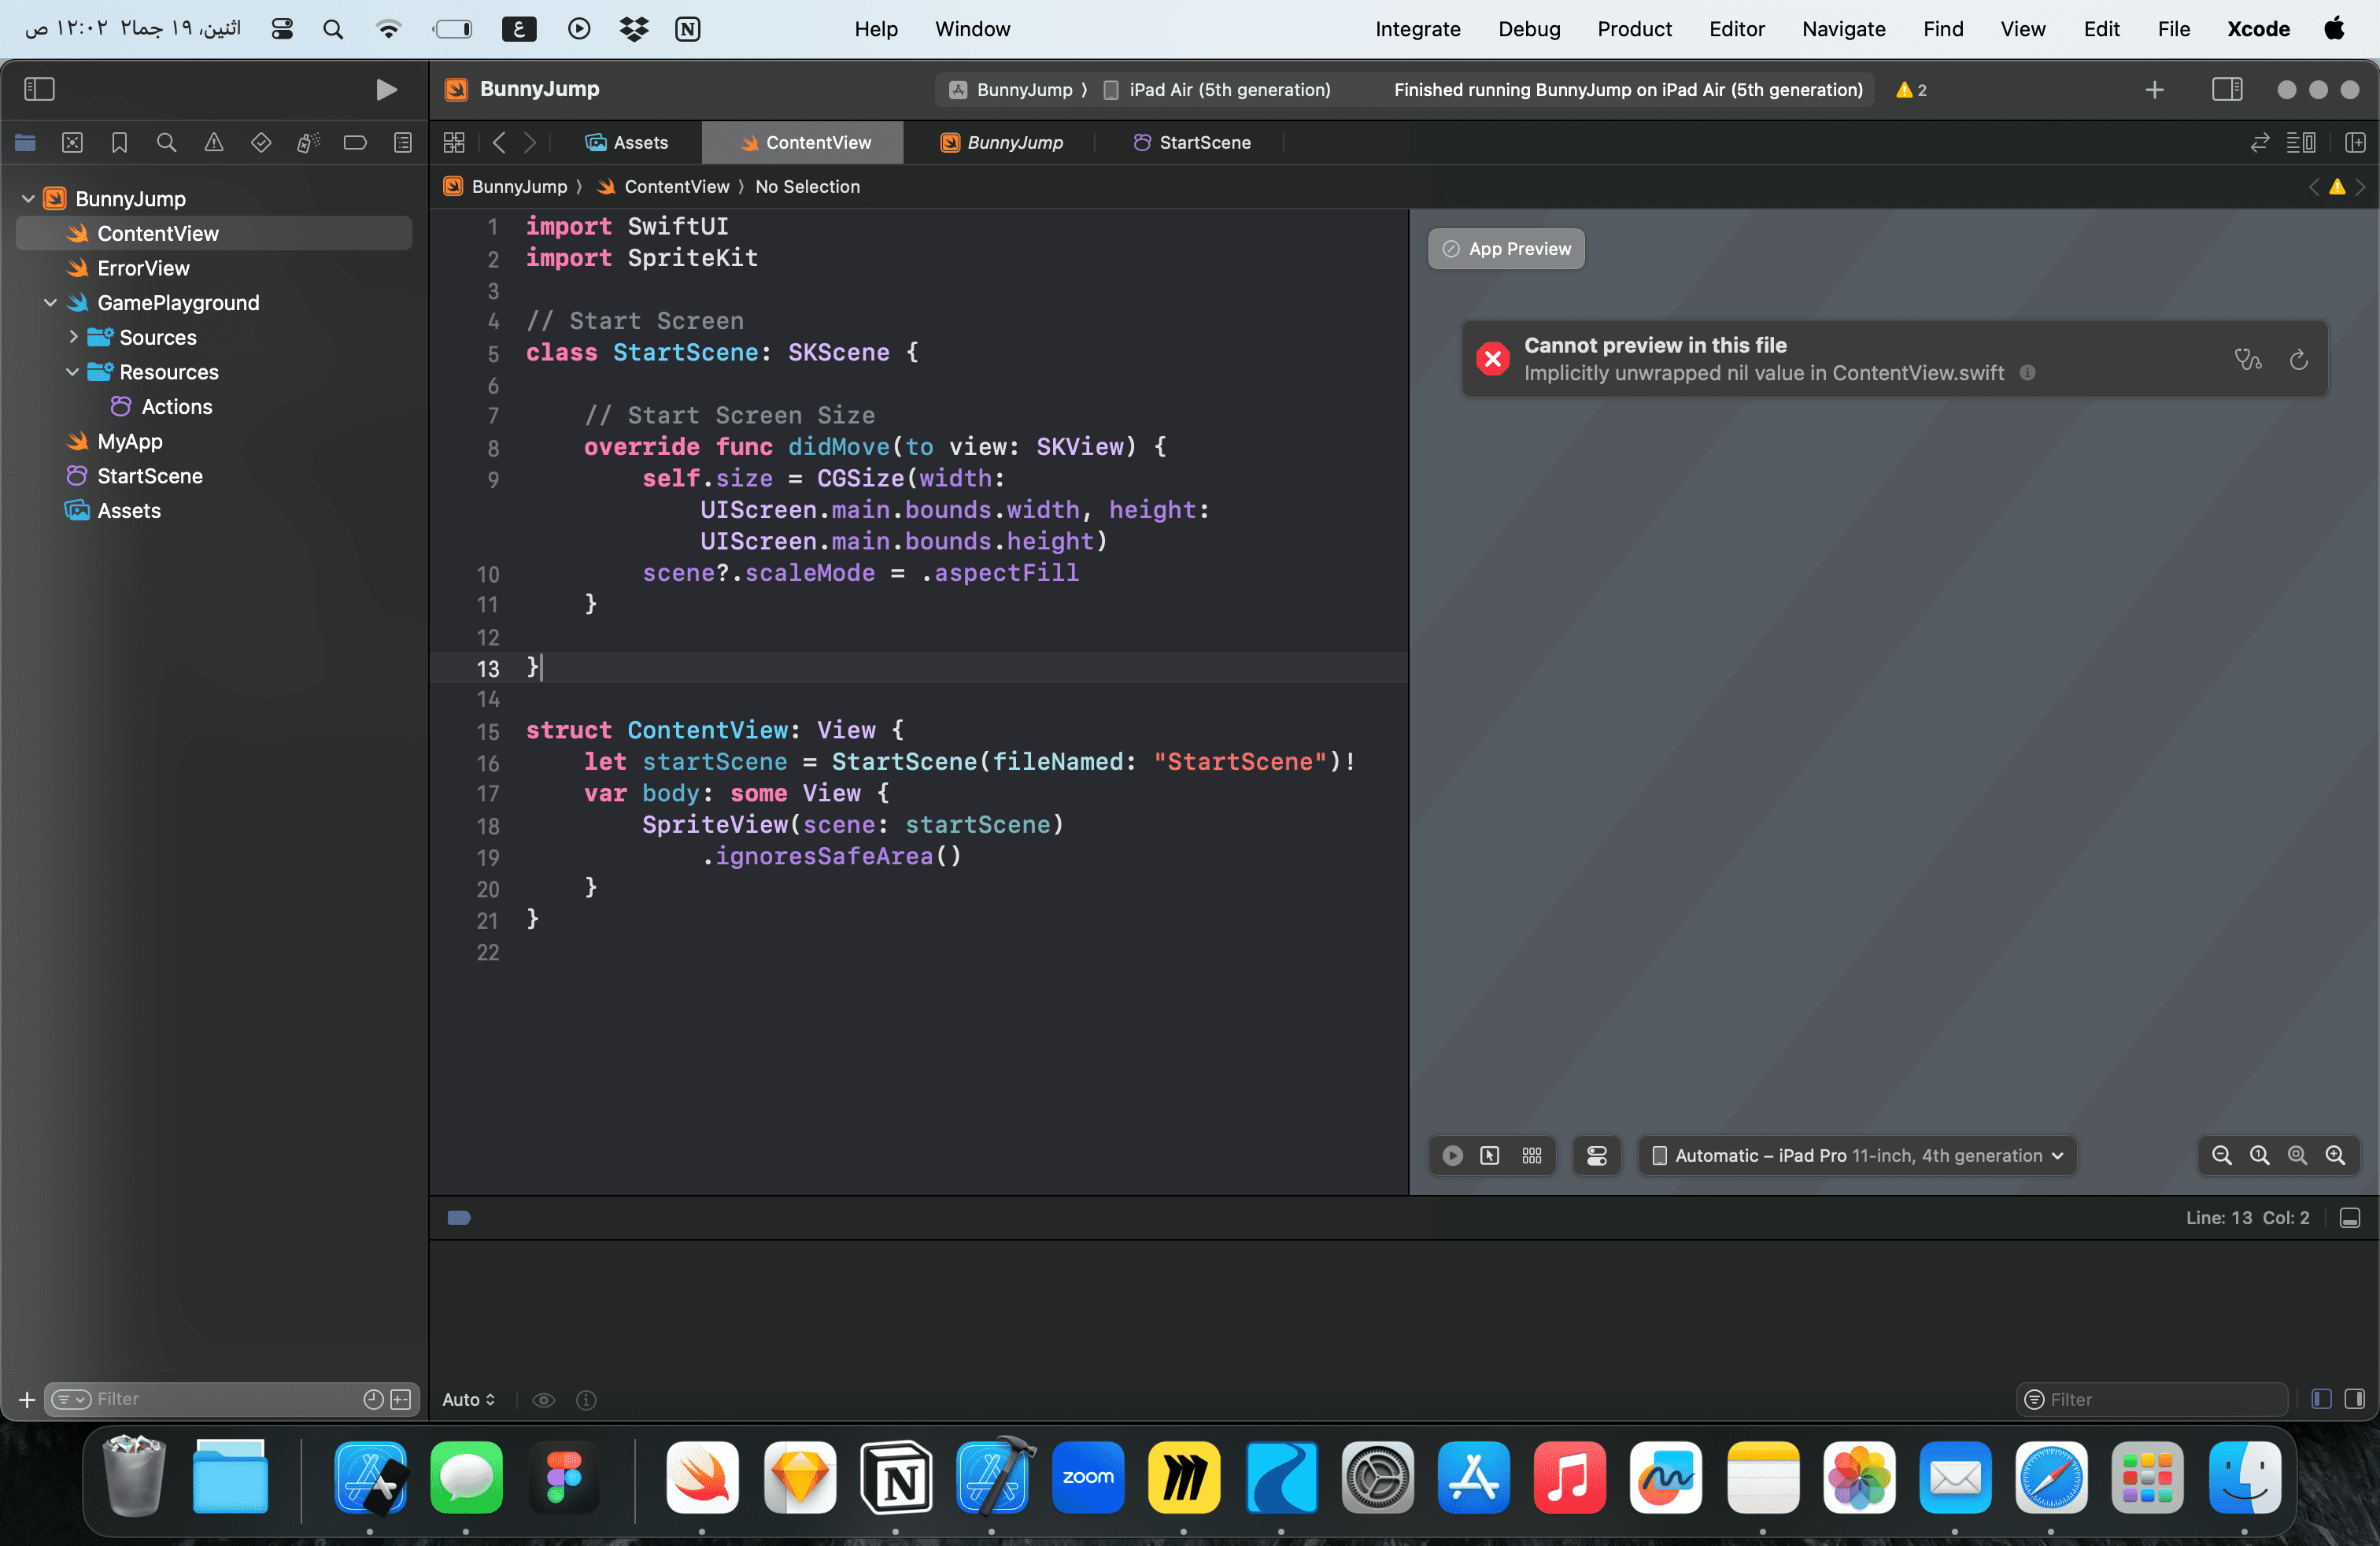2380x1546 pixels.
Task: Click App Preview button
Action: [x=1506, y=249]
